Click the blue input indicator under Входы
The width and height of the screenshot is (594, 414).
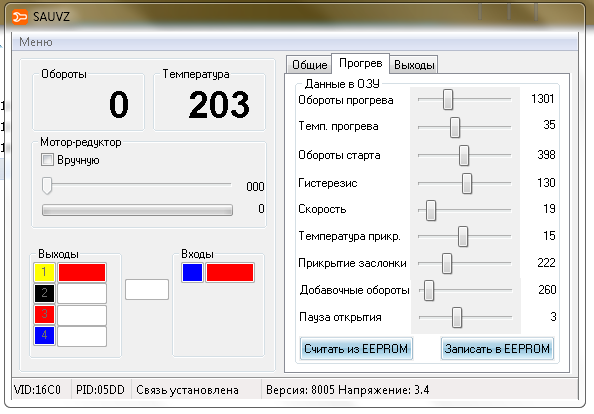192,272
